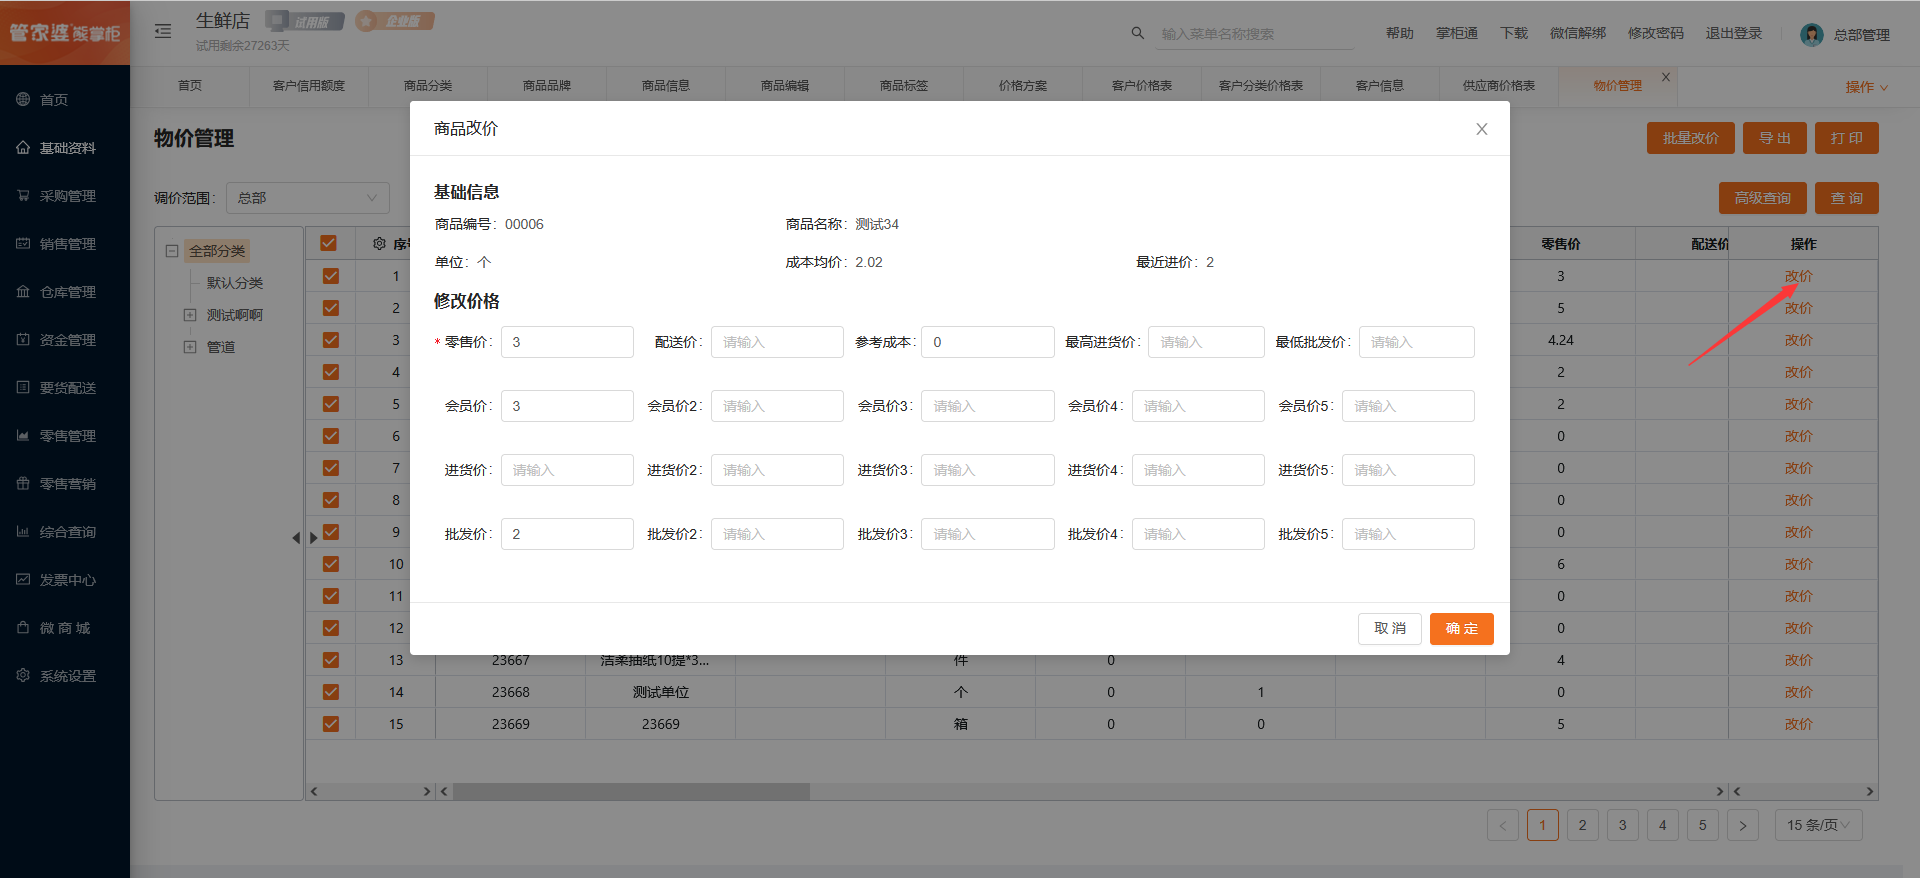The width and height of the screenshot is (1920, 878).
Task: Click right arrow of the fixed-column scrollbar
Action: pyautogui.click(x=1869, y=791)
